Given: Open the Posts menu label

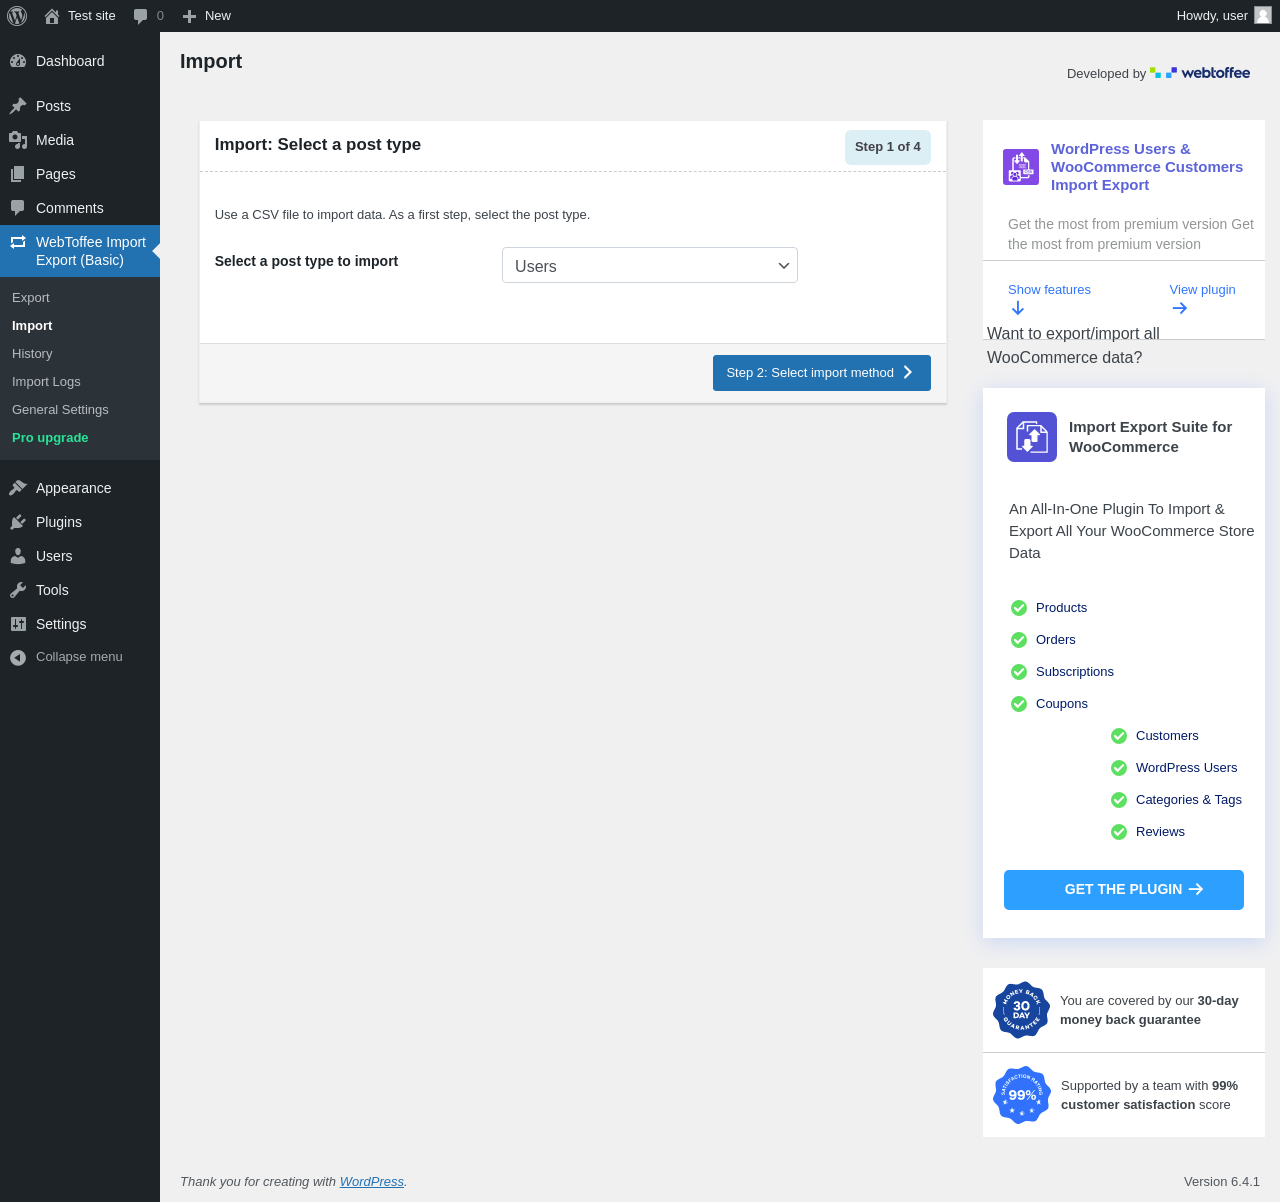Looking at the screenshot, I should (x=53, y=106).
